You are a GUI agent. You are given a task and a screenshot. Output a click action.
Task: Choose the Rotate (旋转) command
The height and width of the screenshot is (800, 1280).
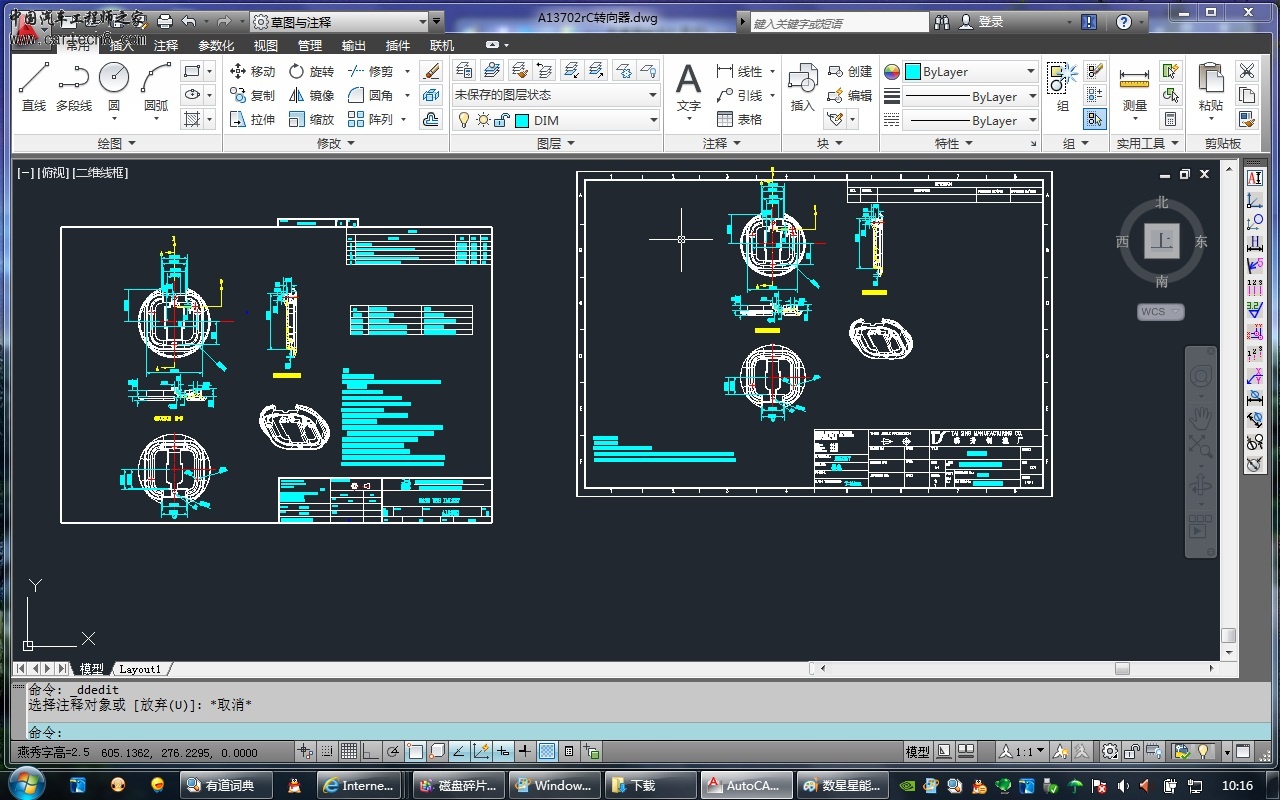[x=311, y=71]
